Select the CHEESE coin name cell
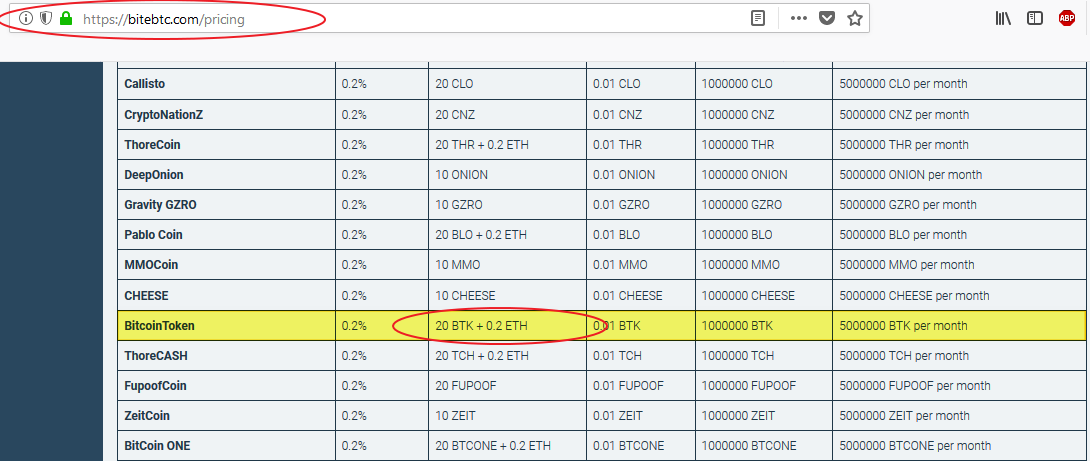The image size is (1090, 461). [226, 296]
